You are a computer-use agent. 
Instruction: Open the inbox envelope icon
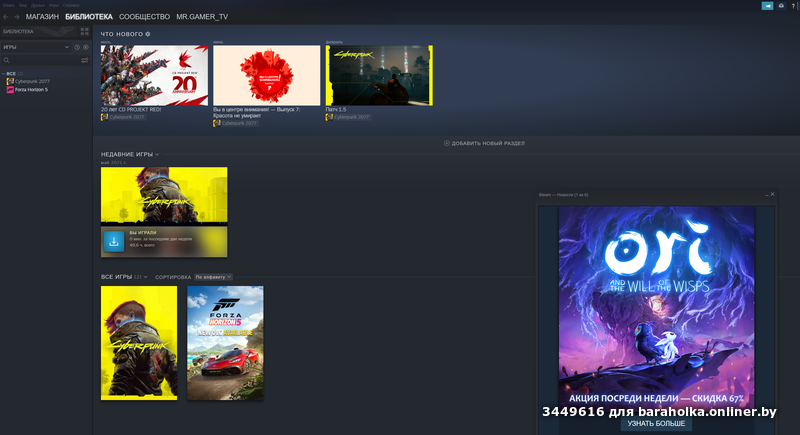pos(781,6)
